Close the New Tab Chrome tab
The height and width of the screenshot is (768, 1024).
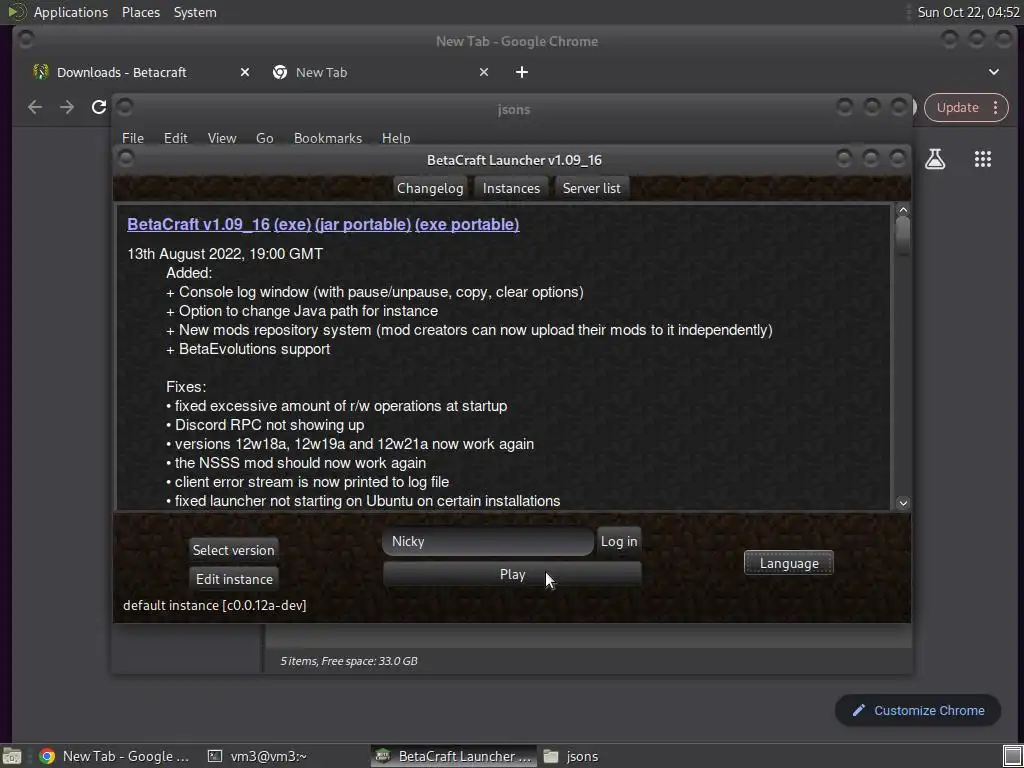tap(484, 72)
